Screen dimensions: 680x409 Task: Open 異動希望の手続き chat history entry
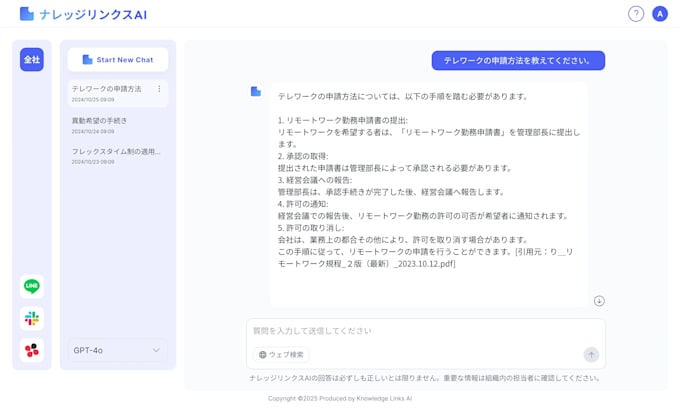[x=118, y=125]
